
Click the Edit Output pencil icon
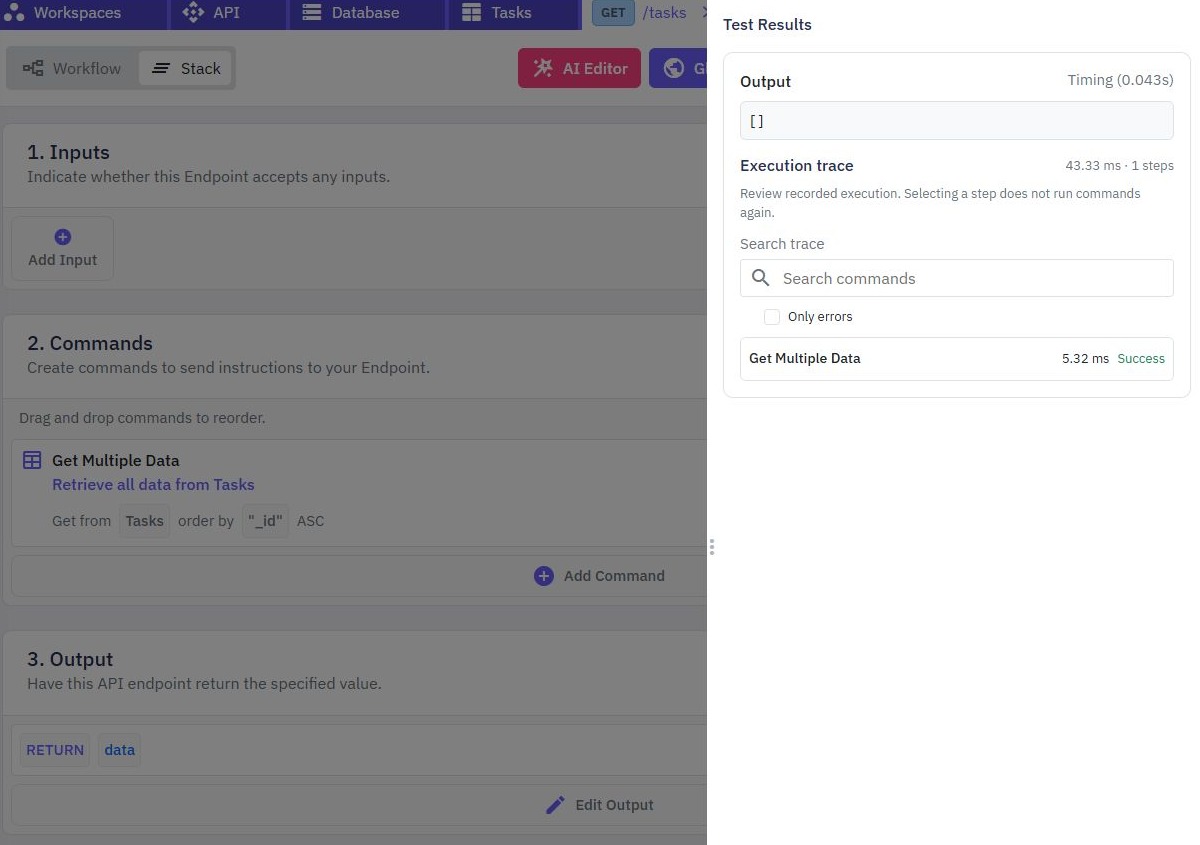coord(555,805)
